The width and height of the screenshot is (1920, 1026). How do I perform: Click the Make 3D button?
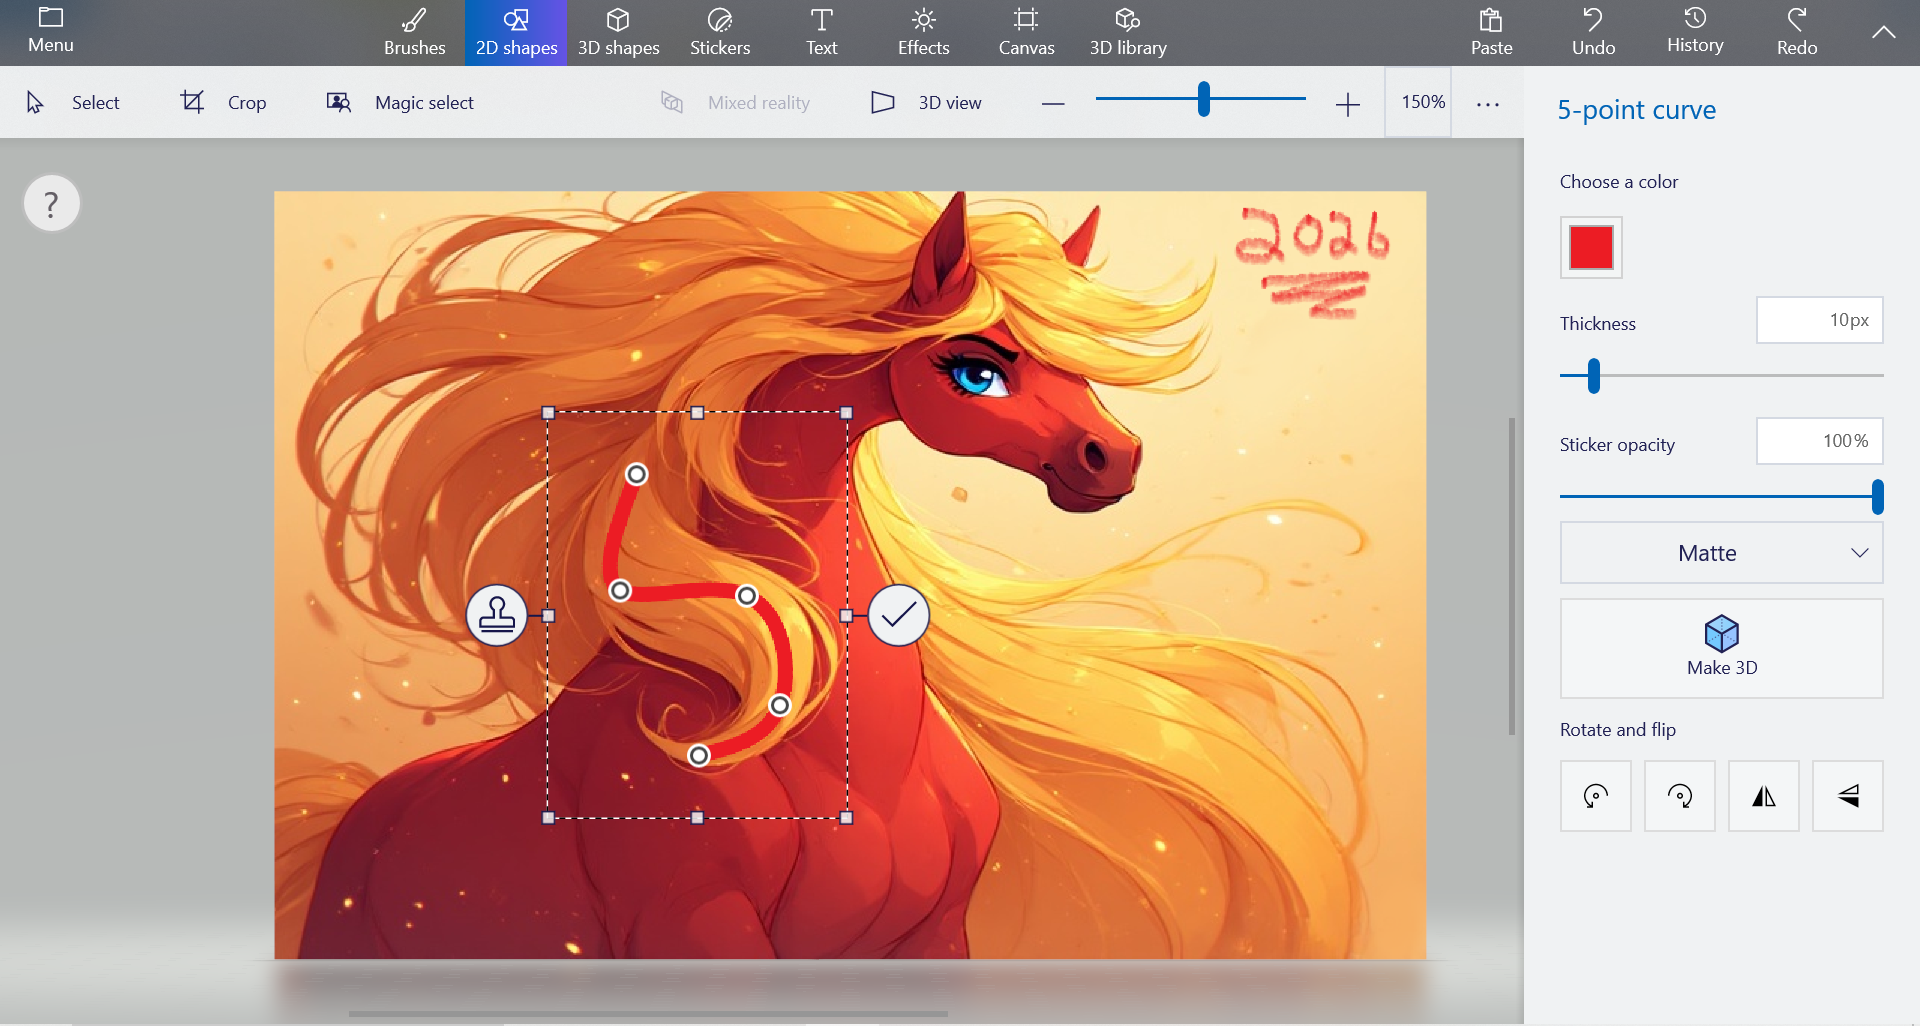tap(1721, 648)
